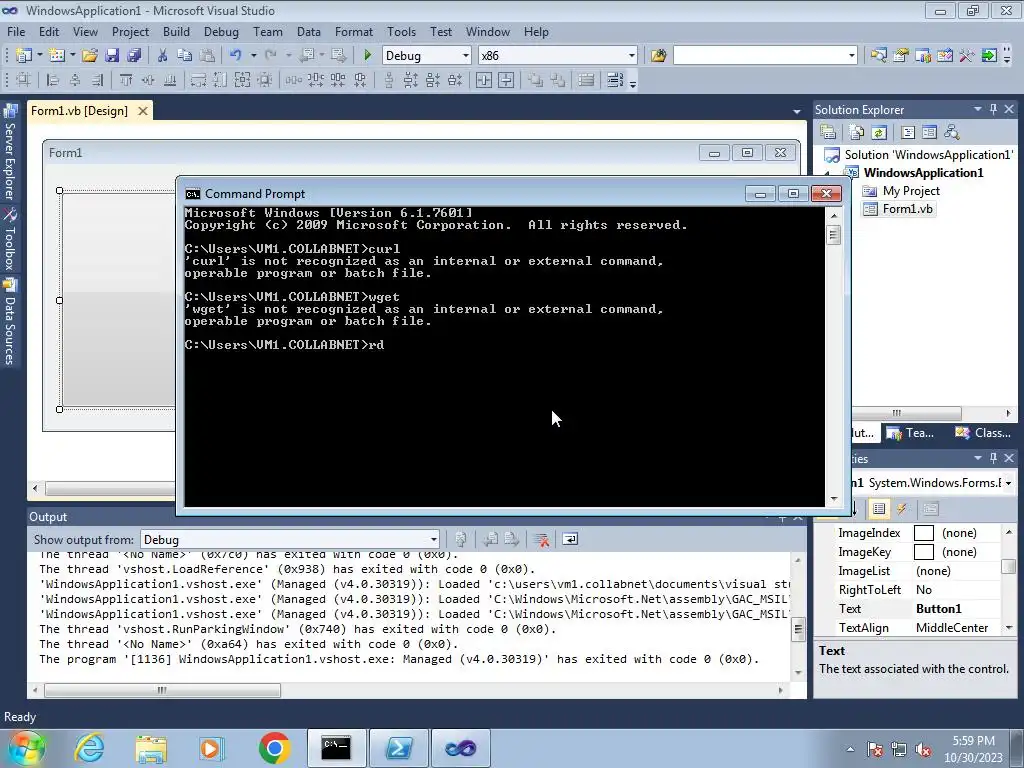Viewport: 1024px width, 768px height.
Task: Click the Events lightning bolt in Properties
Action: (x=903, y=509)
